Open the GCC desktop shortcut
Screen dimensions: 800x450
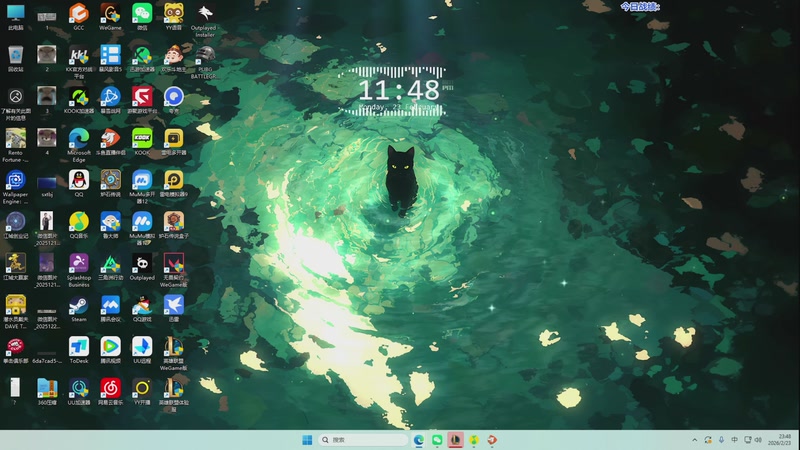coord(79,16)
